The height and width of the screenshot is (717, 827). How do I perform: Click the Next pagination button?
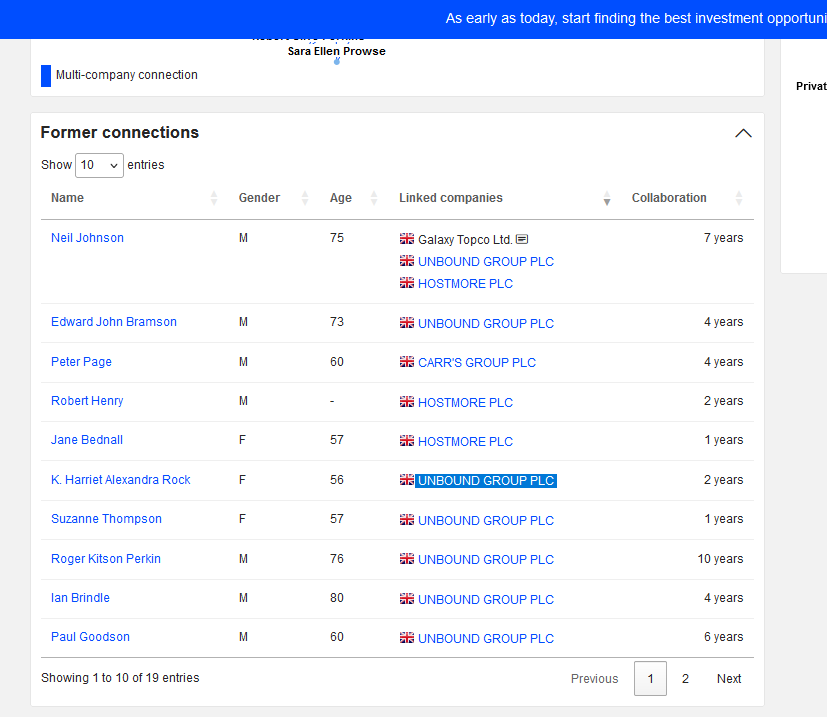coord(729,678)
